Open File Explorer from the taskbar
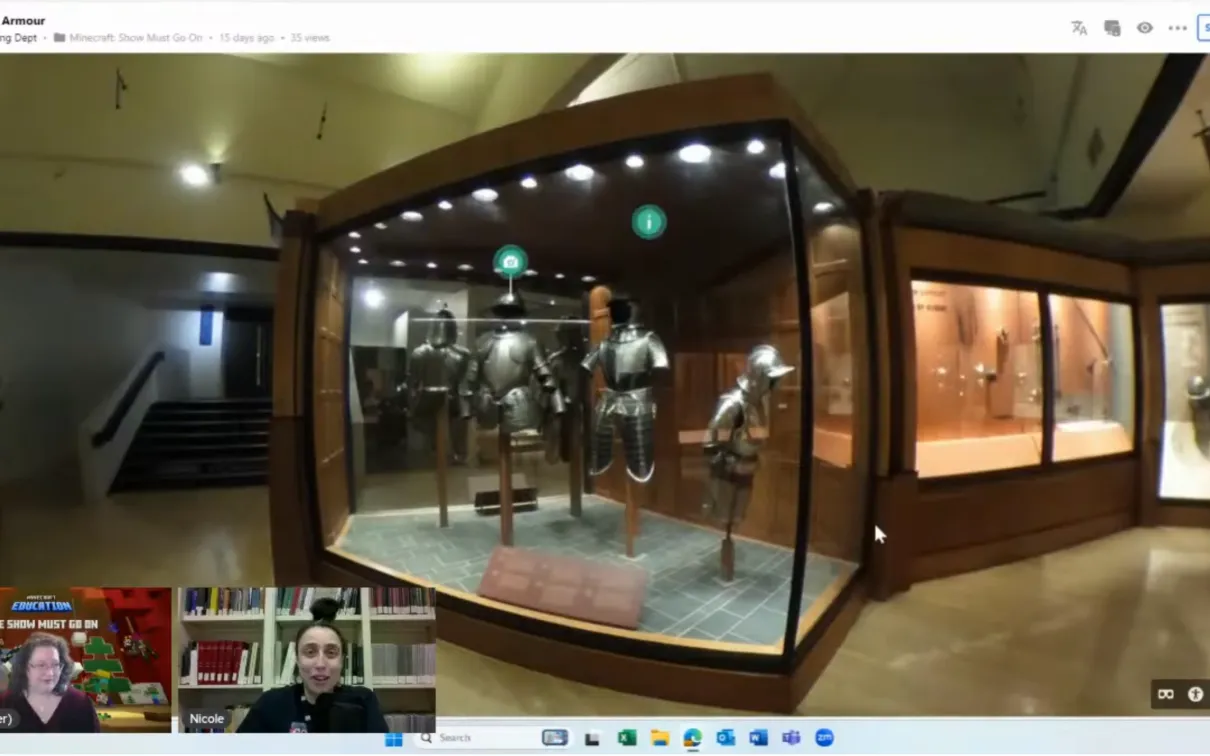 pos(659,738)
